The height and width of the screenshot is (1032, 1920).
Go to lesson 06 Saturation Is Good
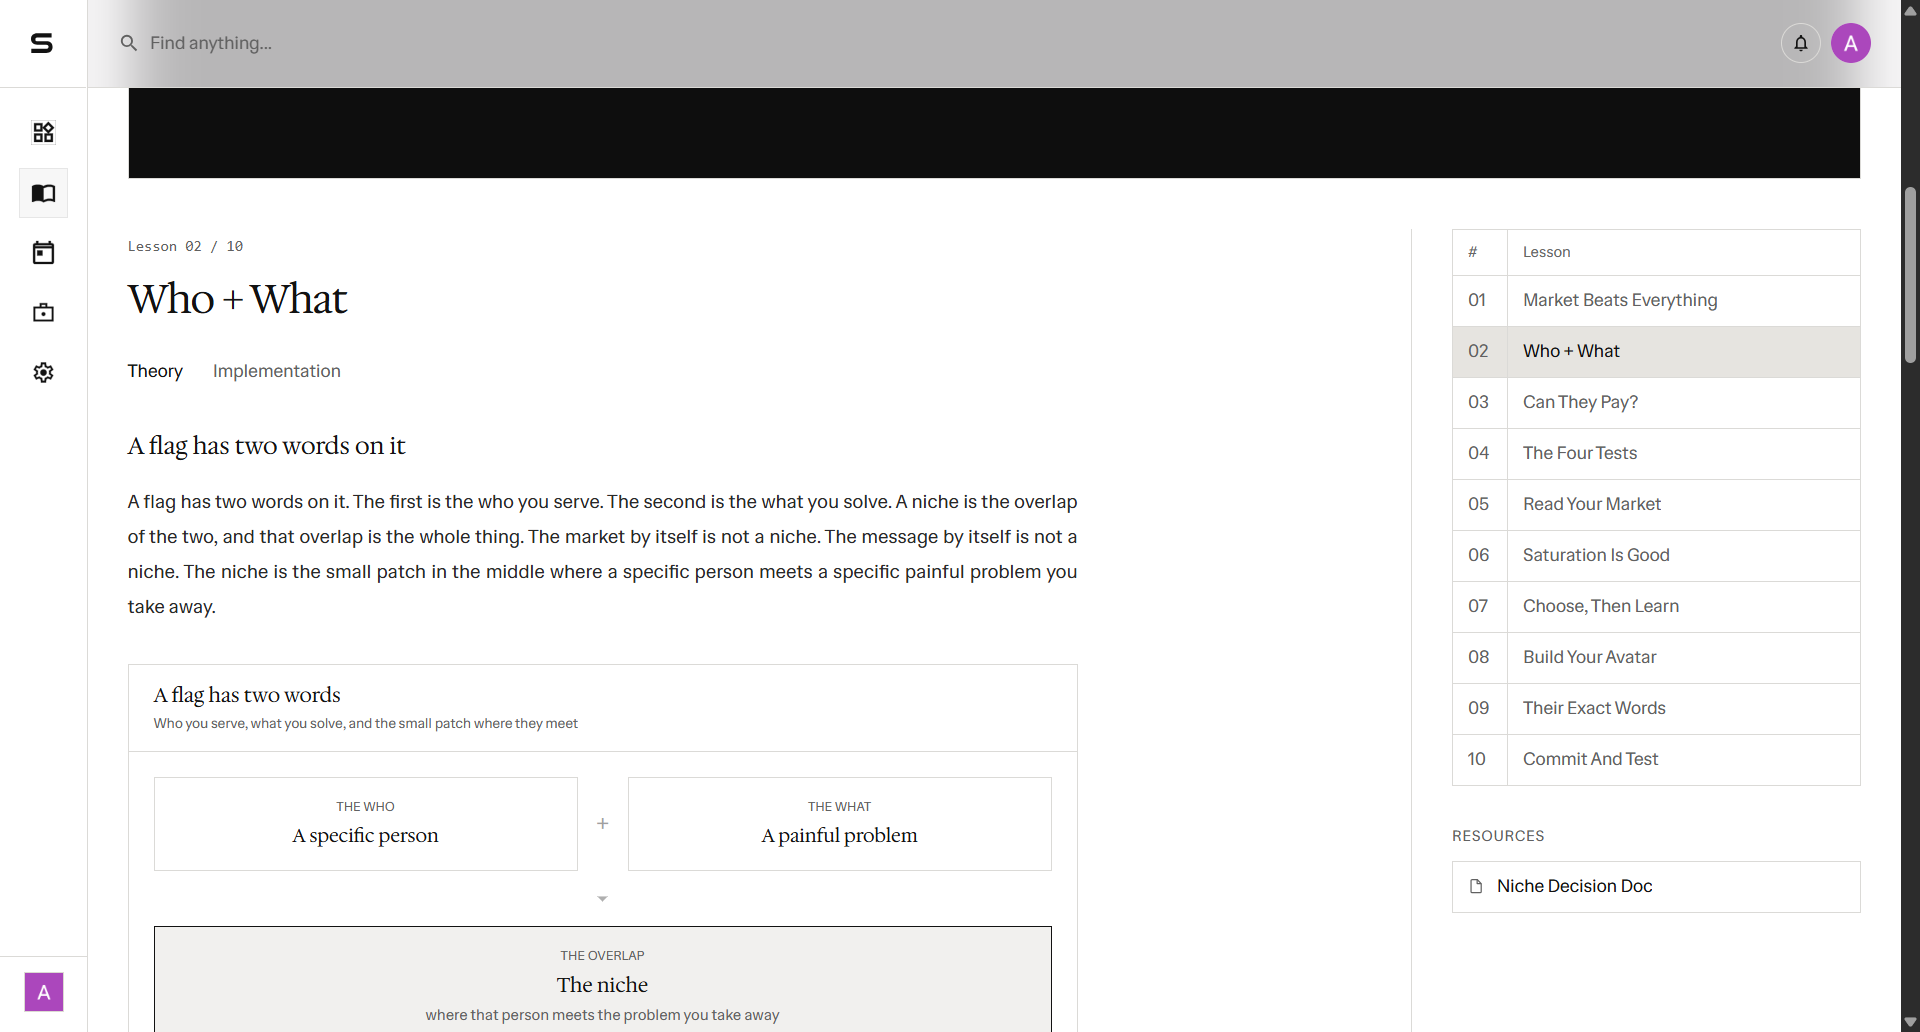tap(1656, 555)
